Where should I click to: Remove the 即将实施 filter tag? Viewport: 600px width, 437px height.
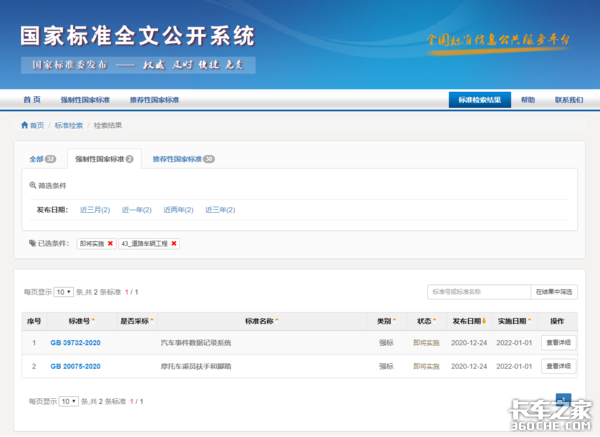(x=110, y=243)
